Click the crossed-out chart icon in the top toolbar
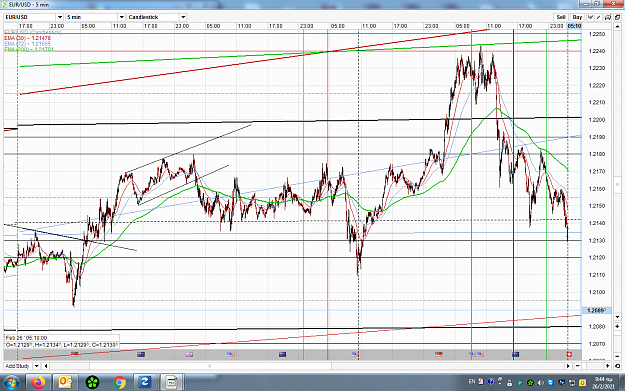The width and height of the screenshot is (625, 391). (x=608, y=17)
